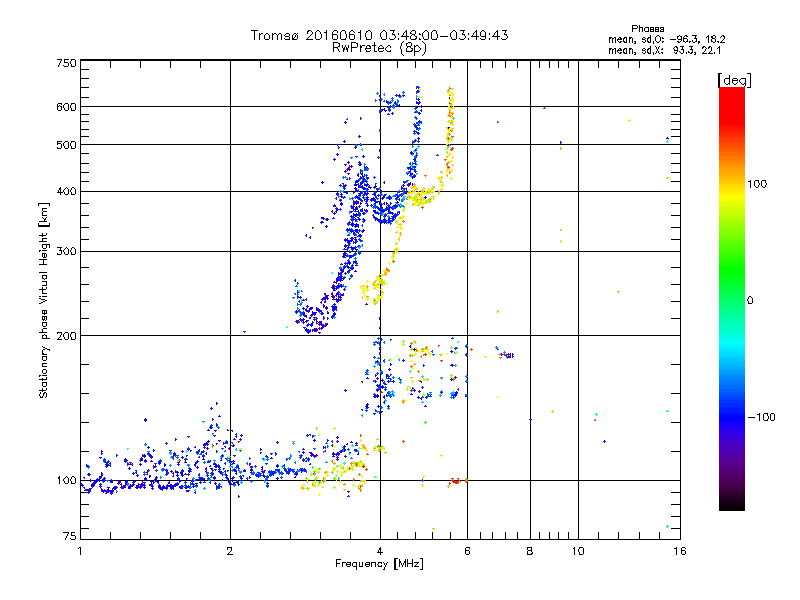
Task: Click the x-axis label '16'
Action: [680, 551]
